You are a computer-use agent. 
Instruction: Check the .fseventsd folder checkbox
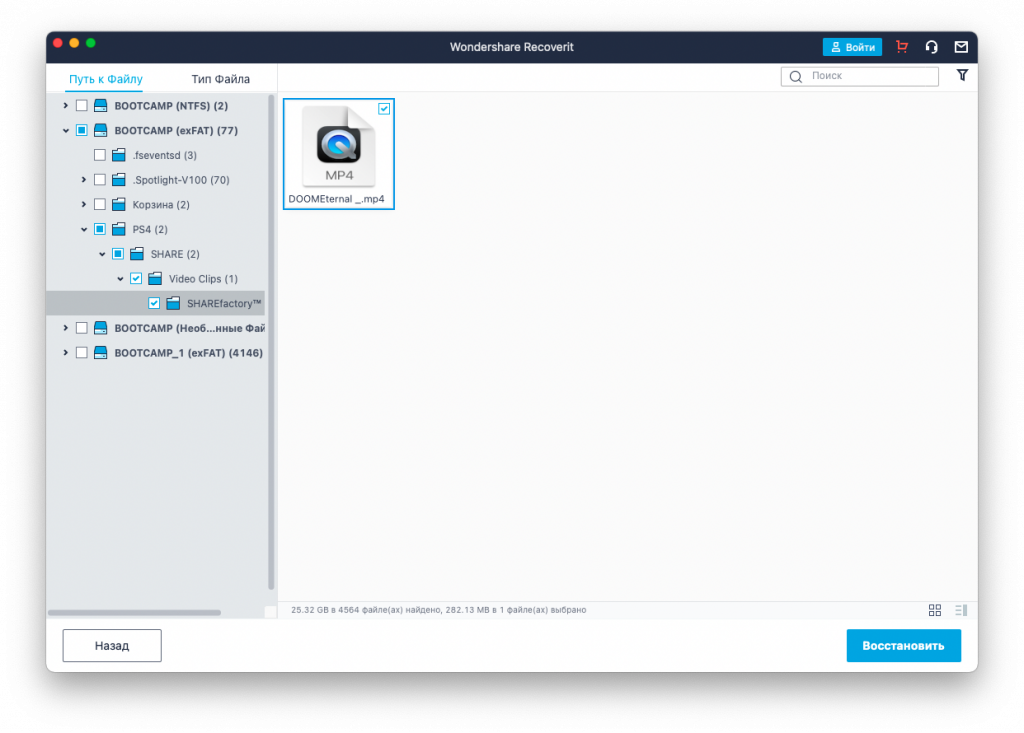pos(100,155)
